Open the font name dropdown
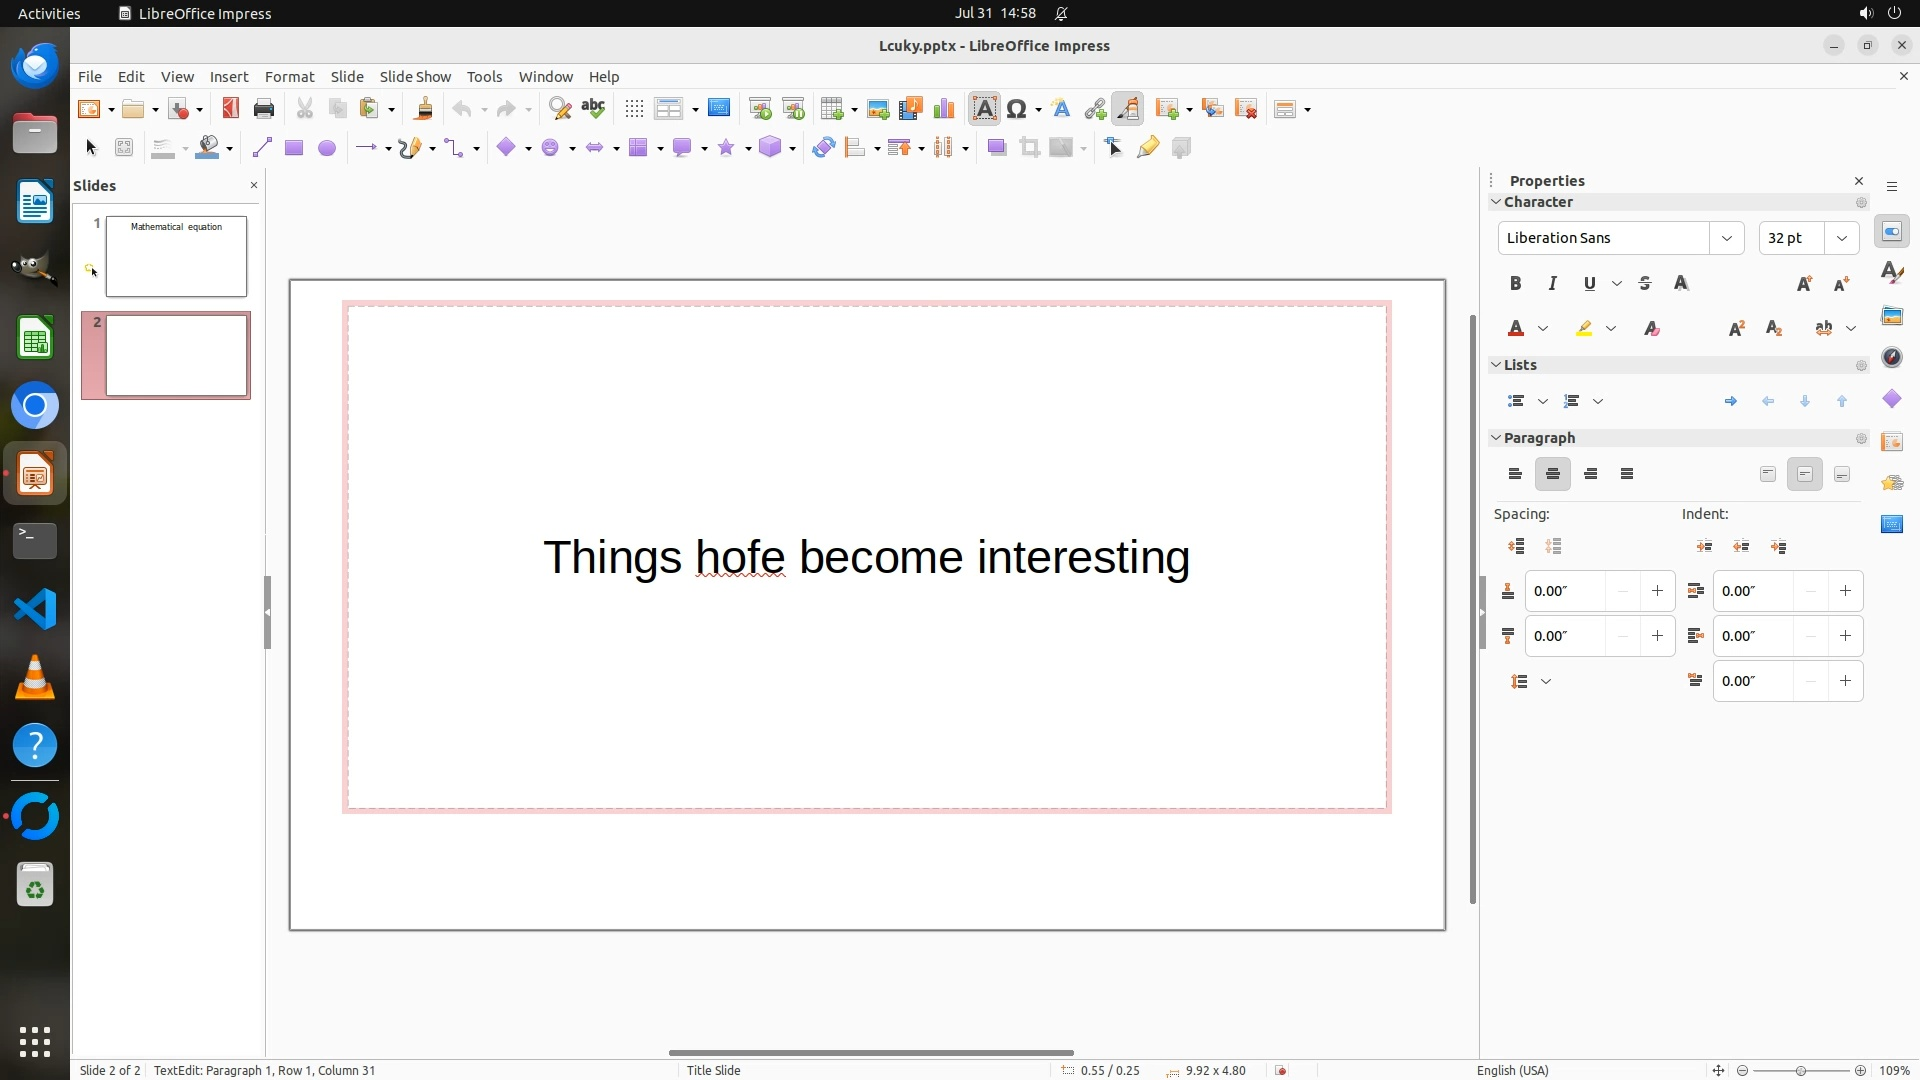 (1726, 238)
